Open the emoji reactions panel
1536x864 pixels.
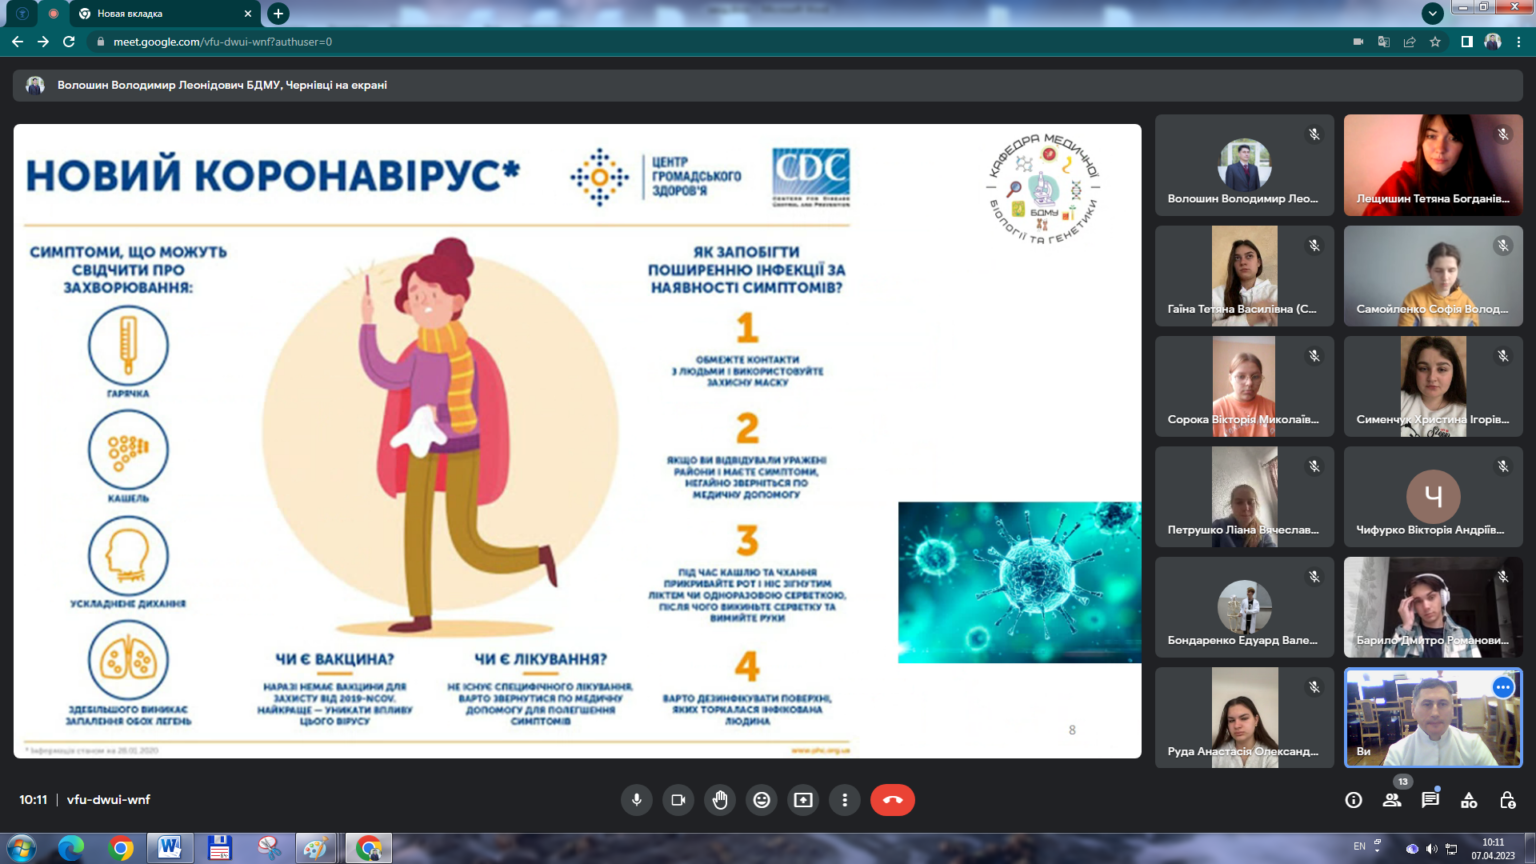pos(762,800)
